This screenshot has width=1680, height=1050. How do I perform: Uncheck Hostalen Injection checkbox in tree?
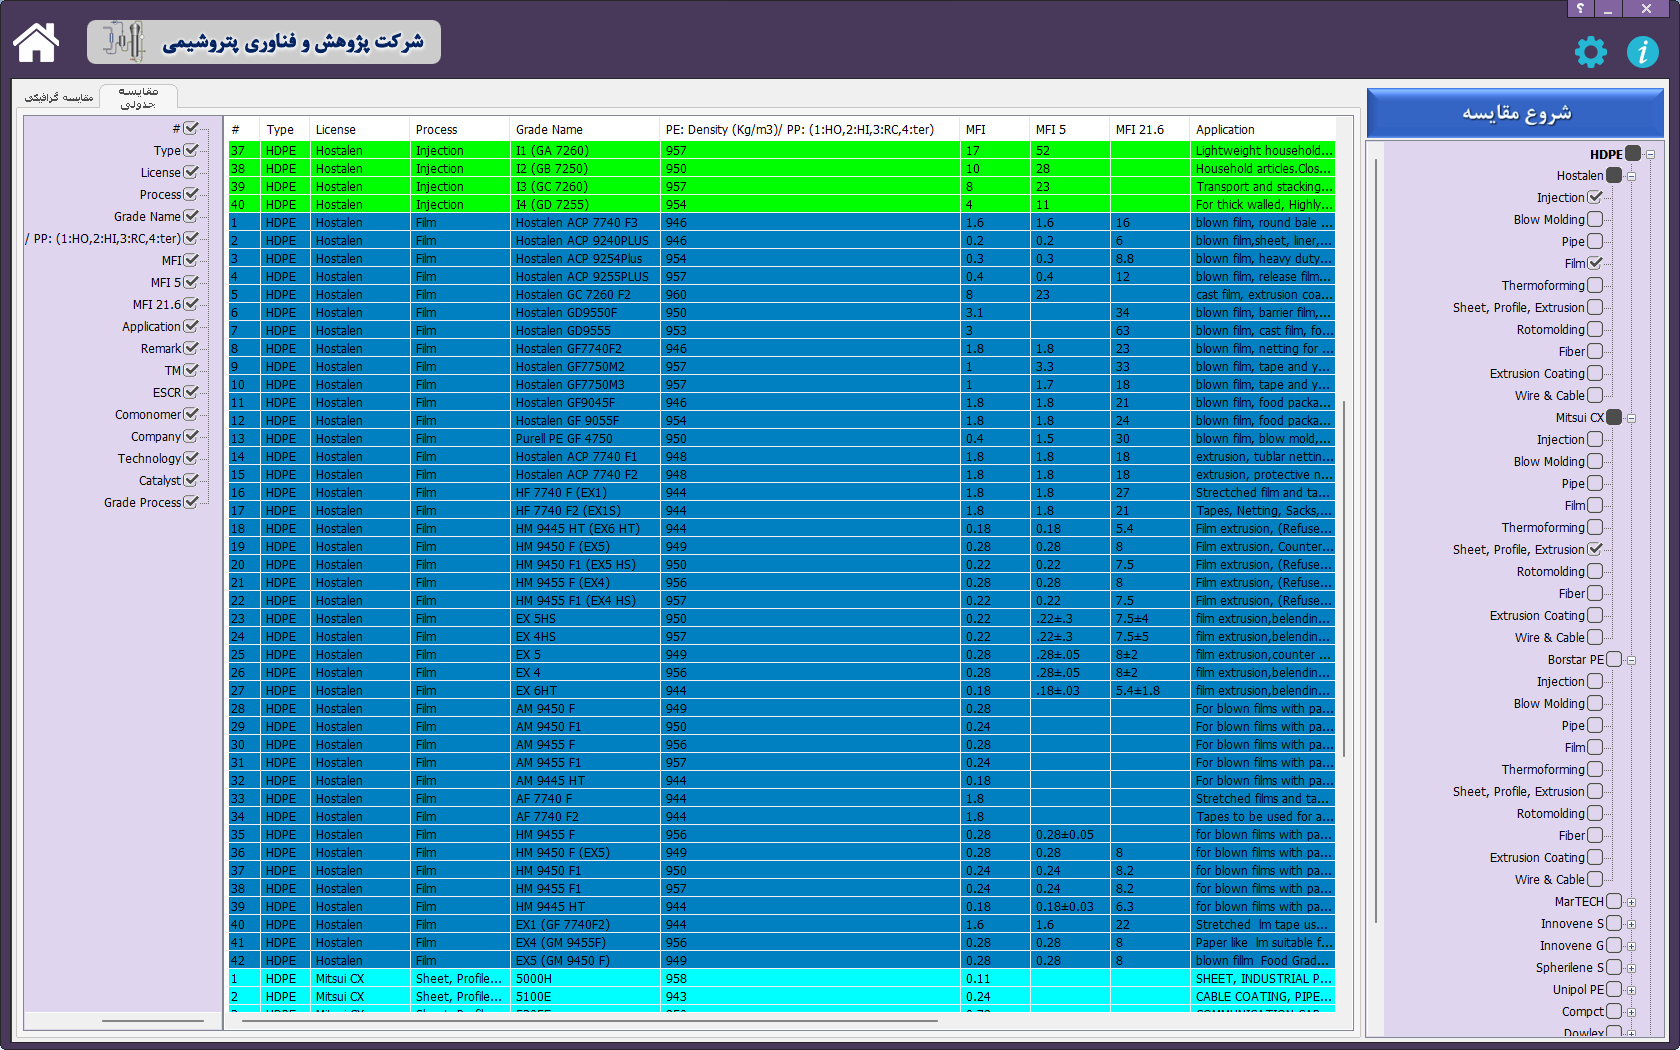click(x=1595, y=197)
